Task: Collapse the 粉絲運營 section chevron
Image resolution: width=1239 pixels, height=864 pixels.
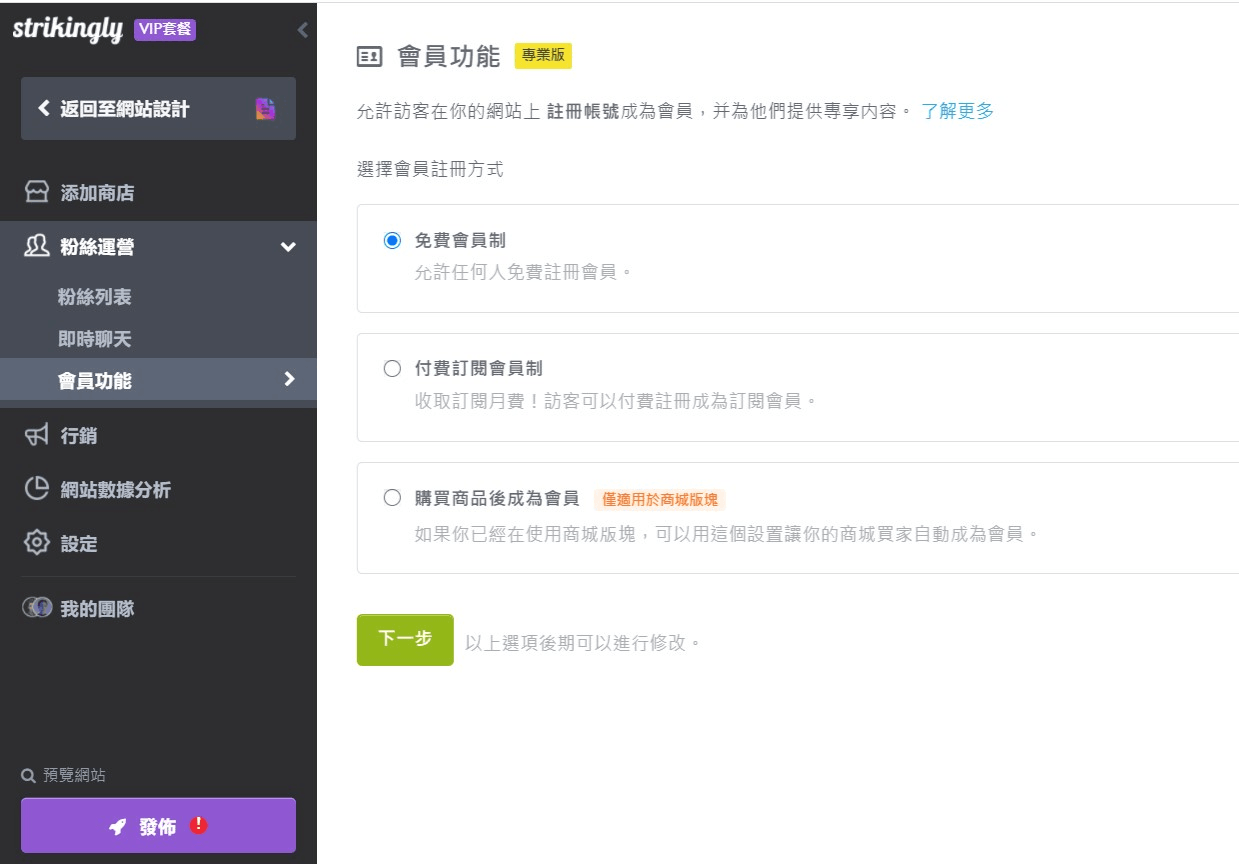Action: [x=289, y=247]
